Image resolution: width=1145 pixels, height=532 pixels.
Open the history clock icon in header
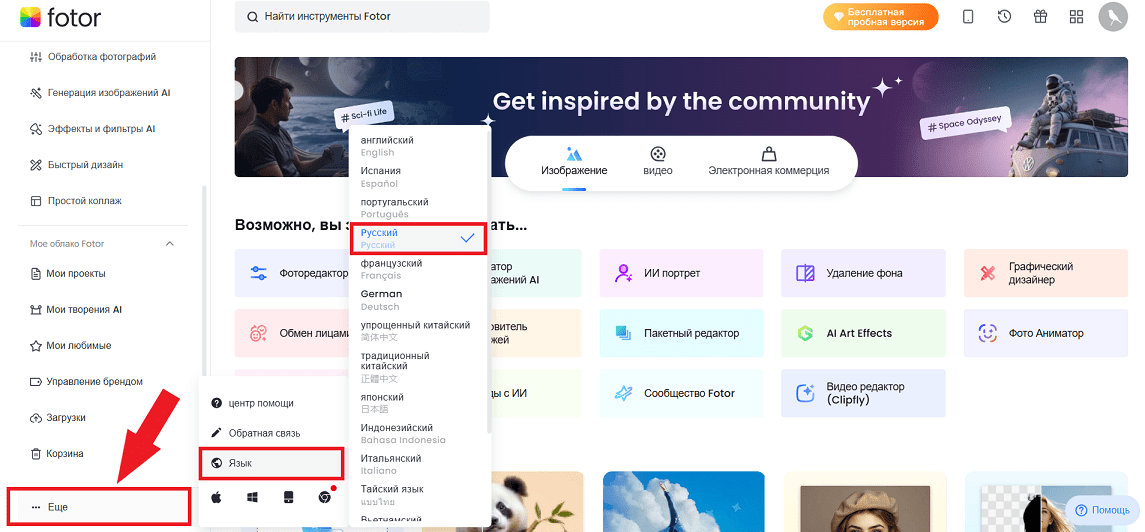(x=1004, y=17)
